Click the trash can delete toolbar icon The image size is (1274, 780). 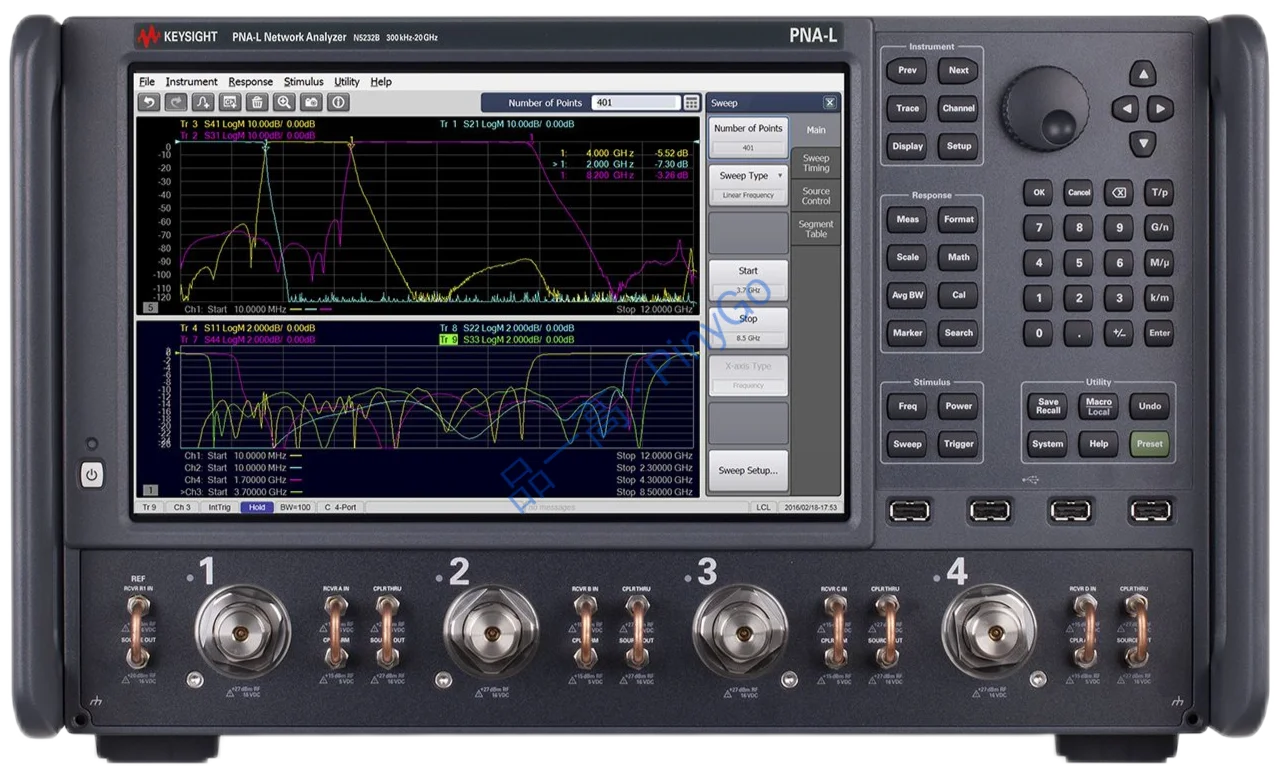click(x=257, y=102)
